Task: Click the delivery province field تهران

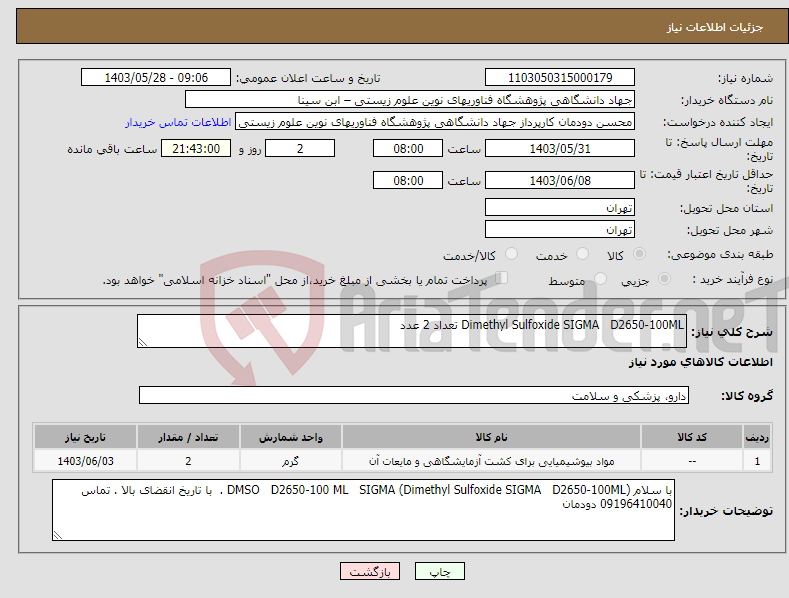Action: point(560,207)
